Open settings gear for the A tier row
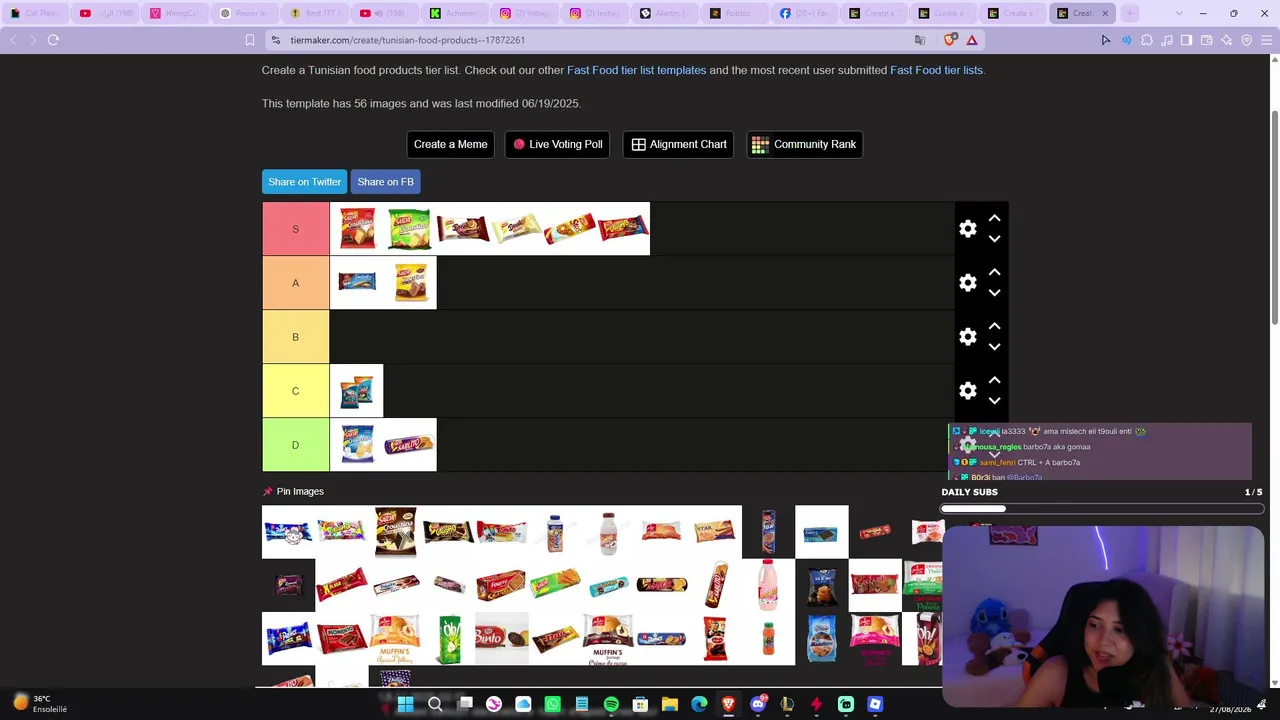 tap(968, 283)
